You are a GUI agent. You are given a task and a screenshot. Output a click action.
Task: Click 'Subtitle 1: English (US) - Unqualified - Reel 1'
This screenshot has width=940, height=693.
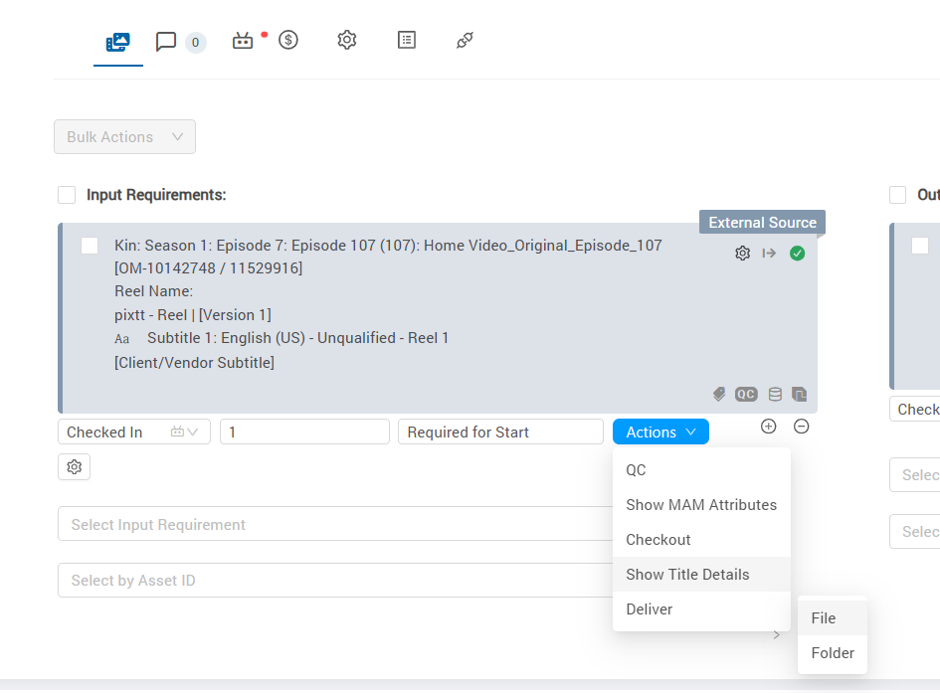pyautogui.click(x=298, y=338)
